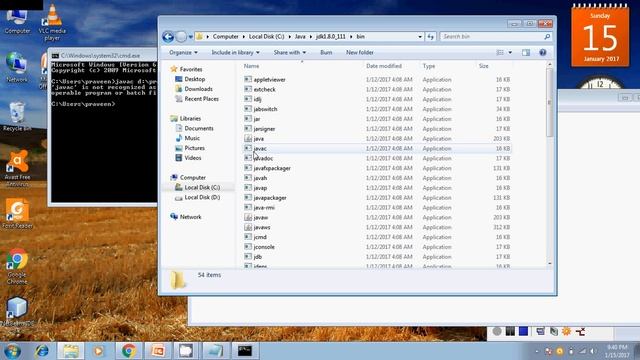Open Network desktop icon

[x=17, y=67]
